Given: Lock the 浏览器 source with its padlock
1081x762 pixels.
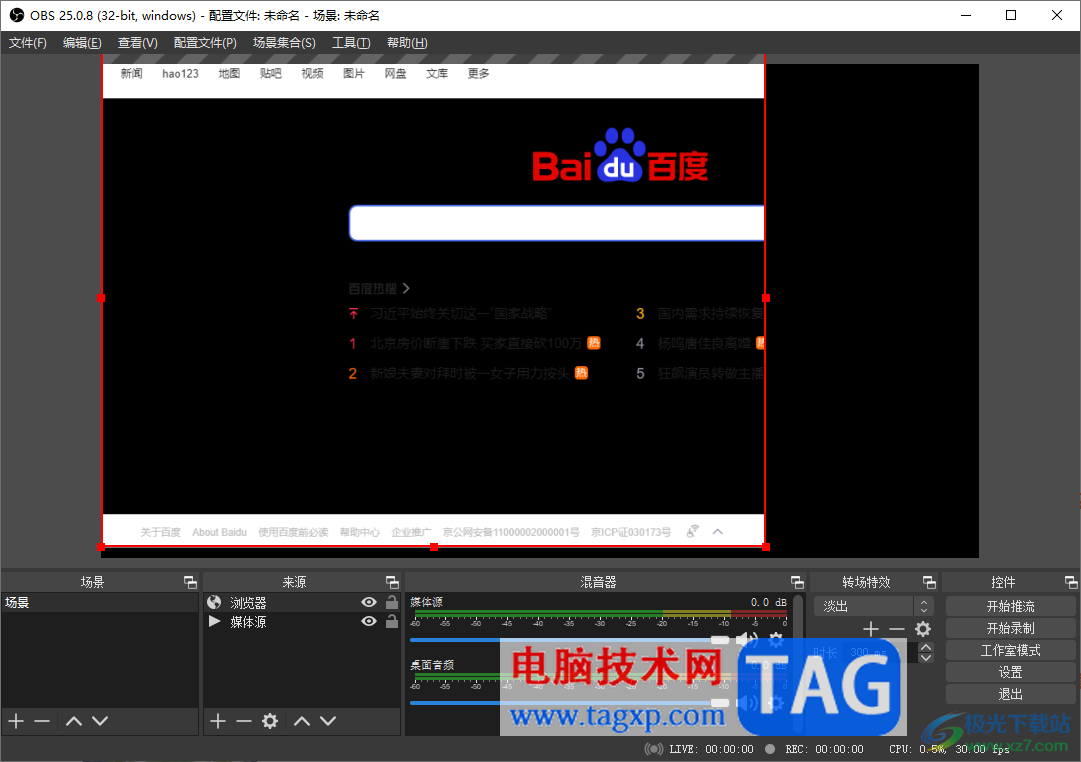Looking at the screenshot, I should (392, 602).
